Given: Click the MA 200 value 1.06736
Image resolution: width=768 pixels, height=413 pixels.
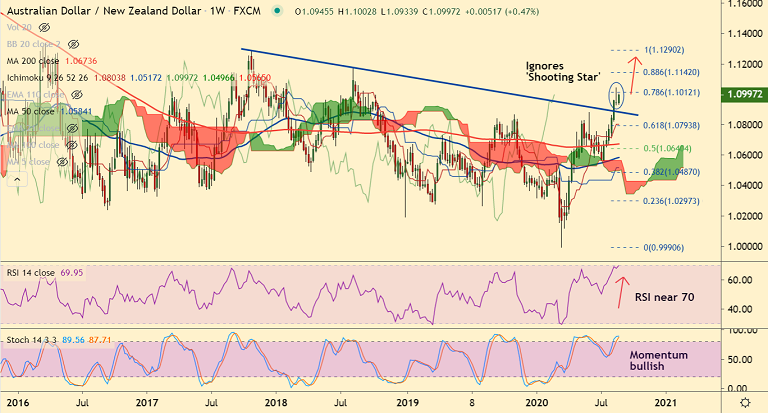Looking at the screenshot, I should click(x=81, y=61).
